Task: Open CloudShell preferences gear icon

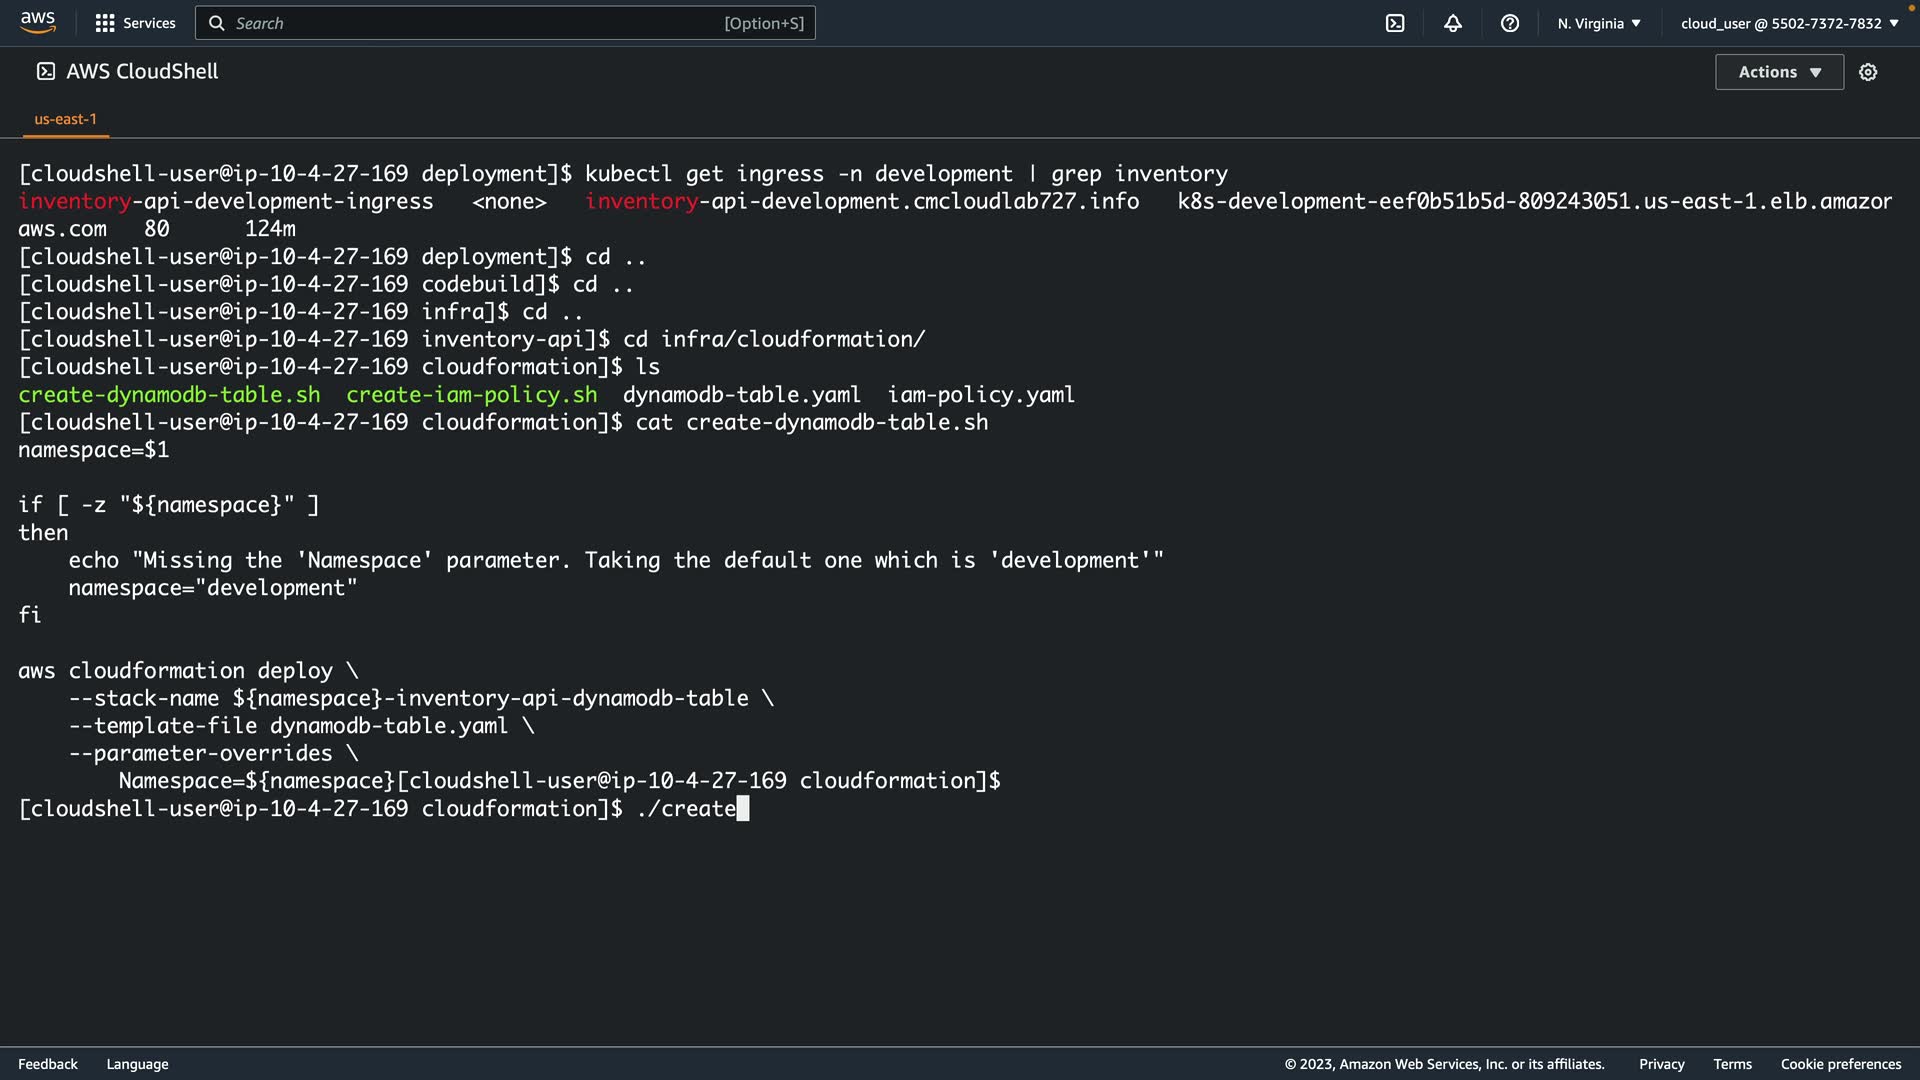Action: [1868, 72]
